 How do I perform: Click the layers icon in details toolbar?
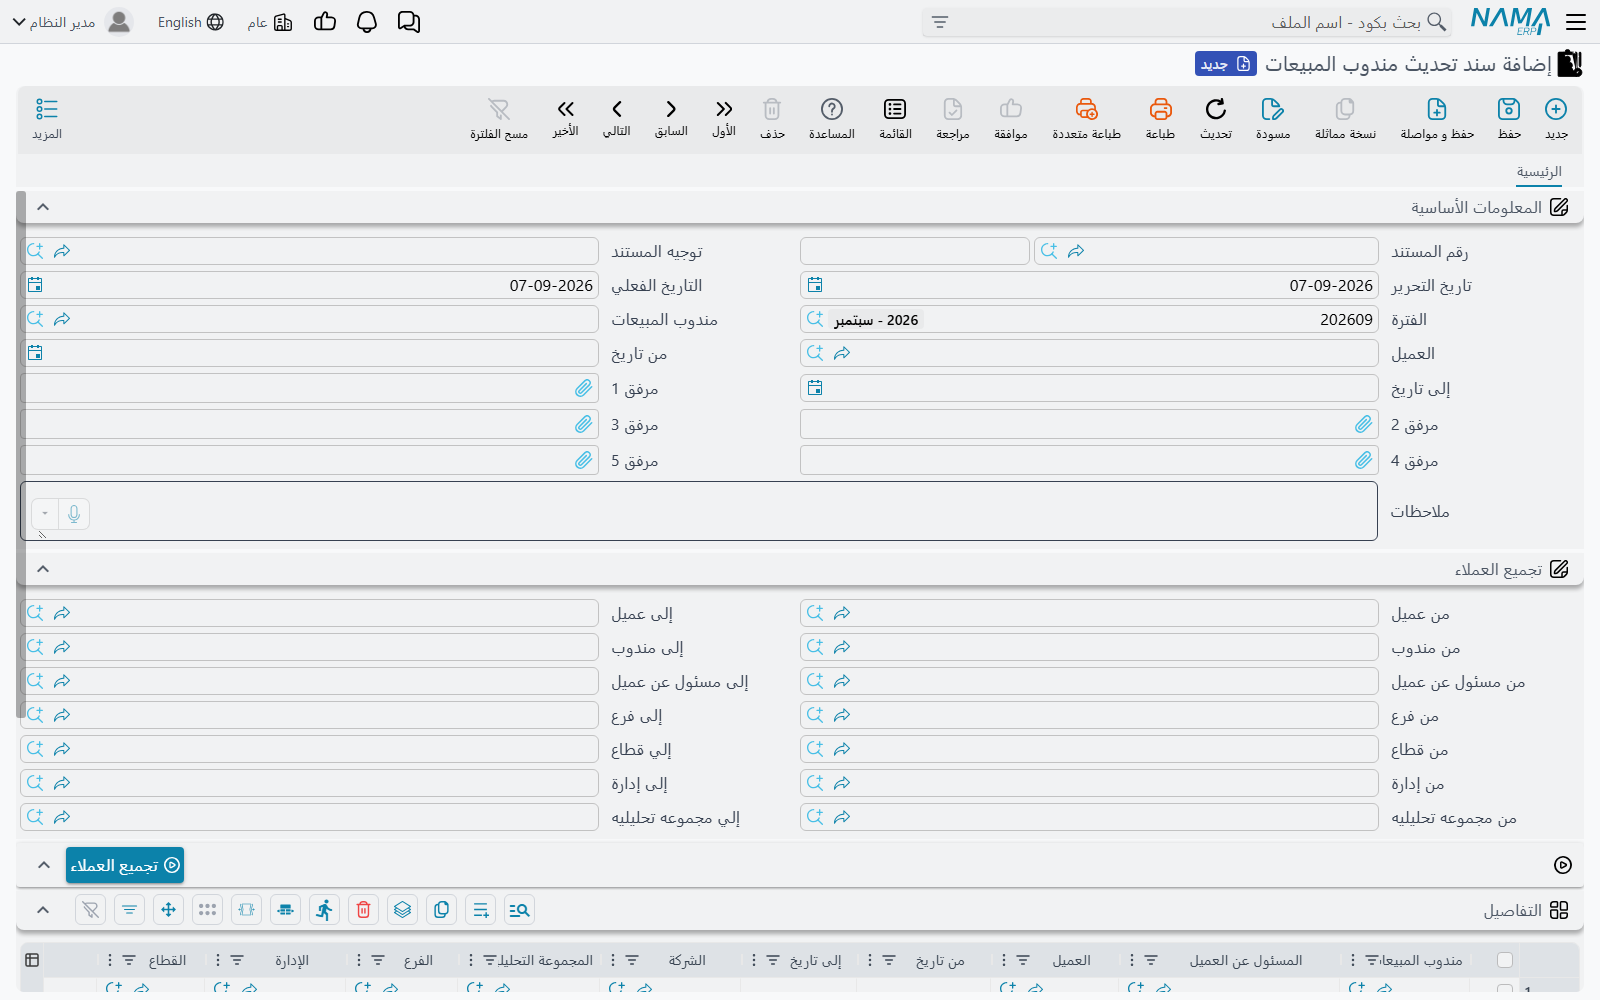click(x=403, y=910)
